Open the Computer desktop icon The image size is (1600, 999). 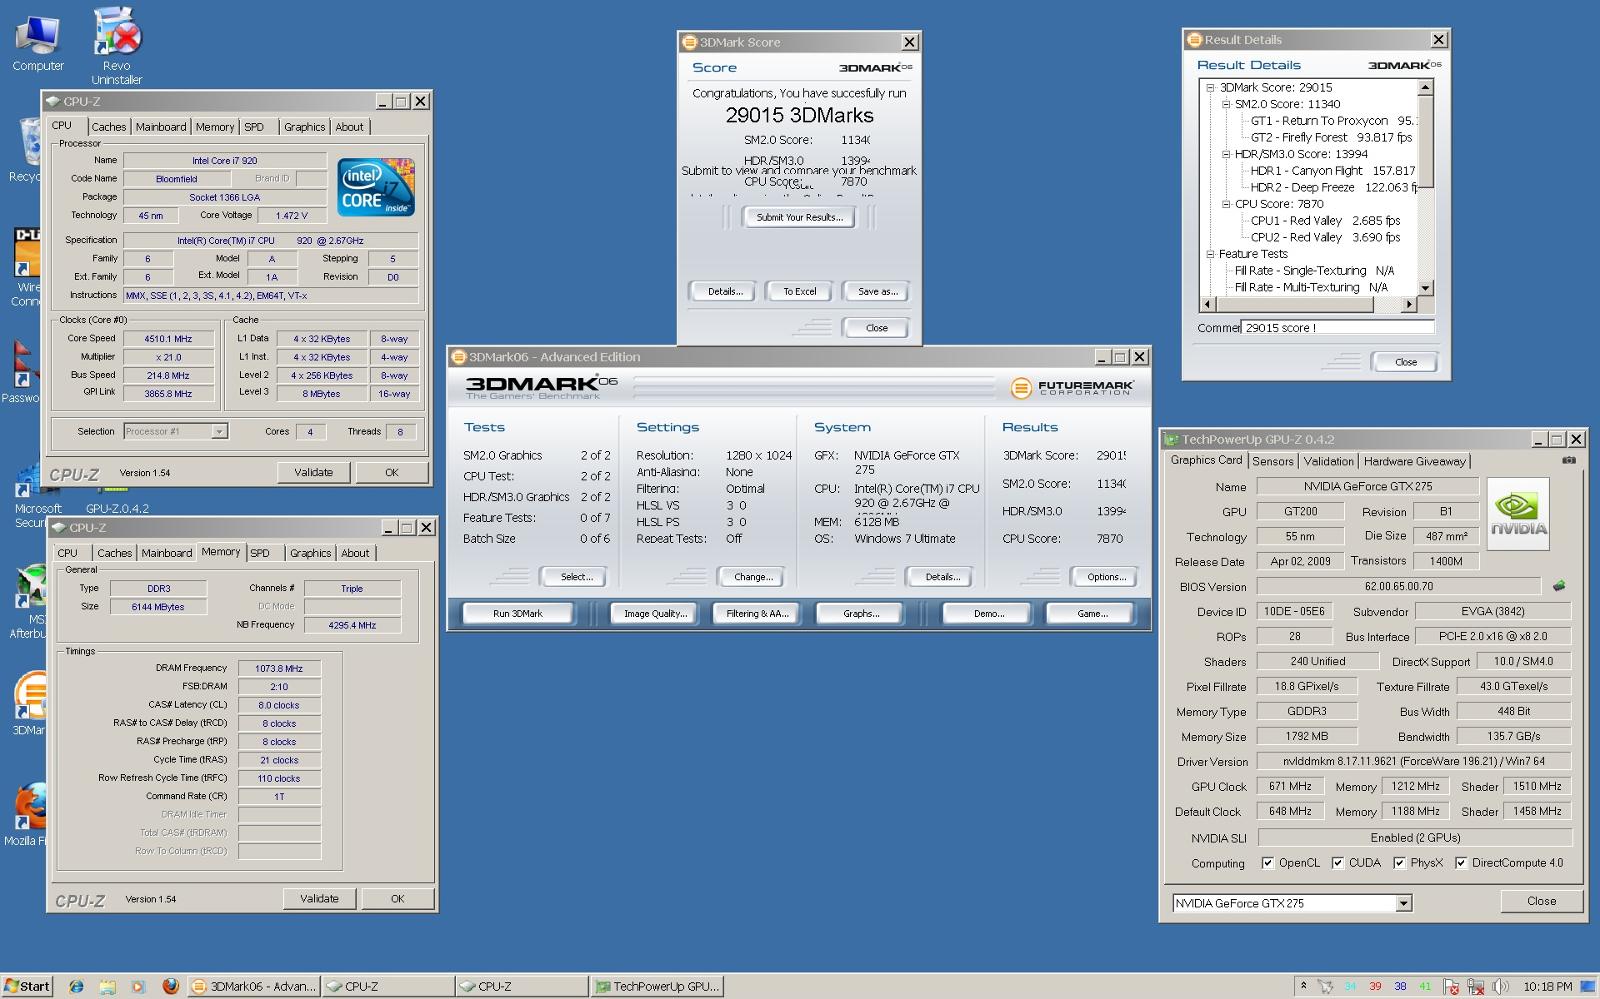[38, 43]
